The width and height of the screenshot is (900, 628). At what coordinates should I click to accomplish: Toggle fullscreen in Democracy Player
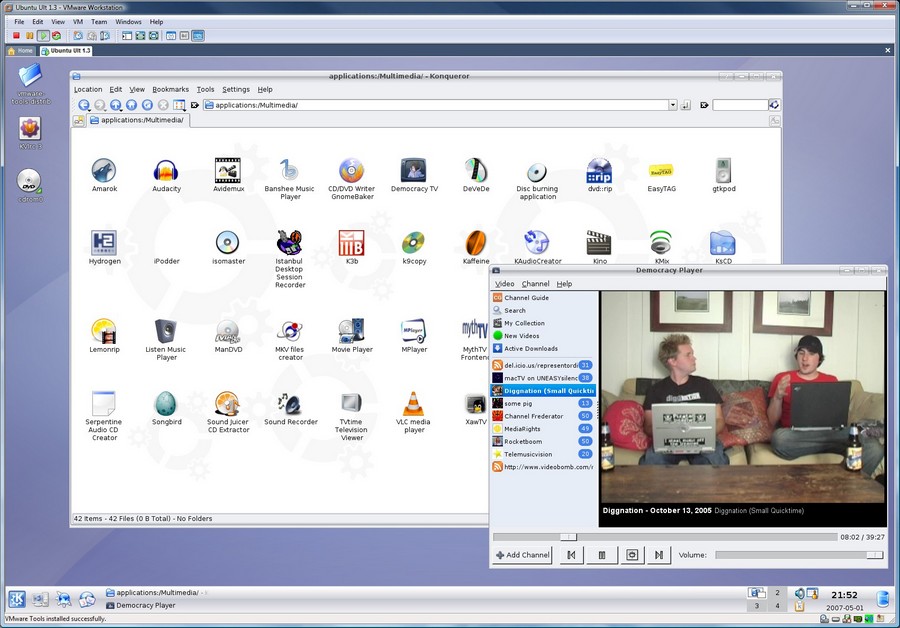(x=632, y=555)
